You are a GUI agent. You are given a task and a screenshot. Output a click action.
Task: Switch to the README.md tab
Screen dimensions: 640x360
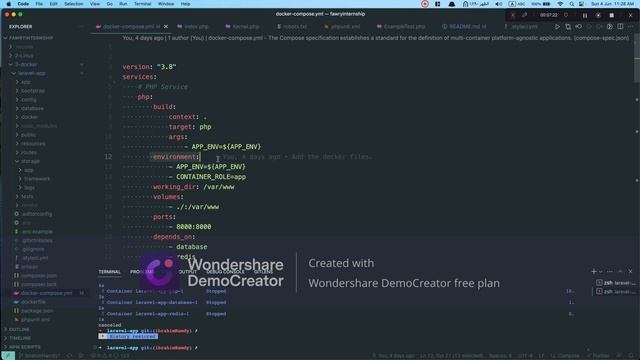(x=464, y=27)
